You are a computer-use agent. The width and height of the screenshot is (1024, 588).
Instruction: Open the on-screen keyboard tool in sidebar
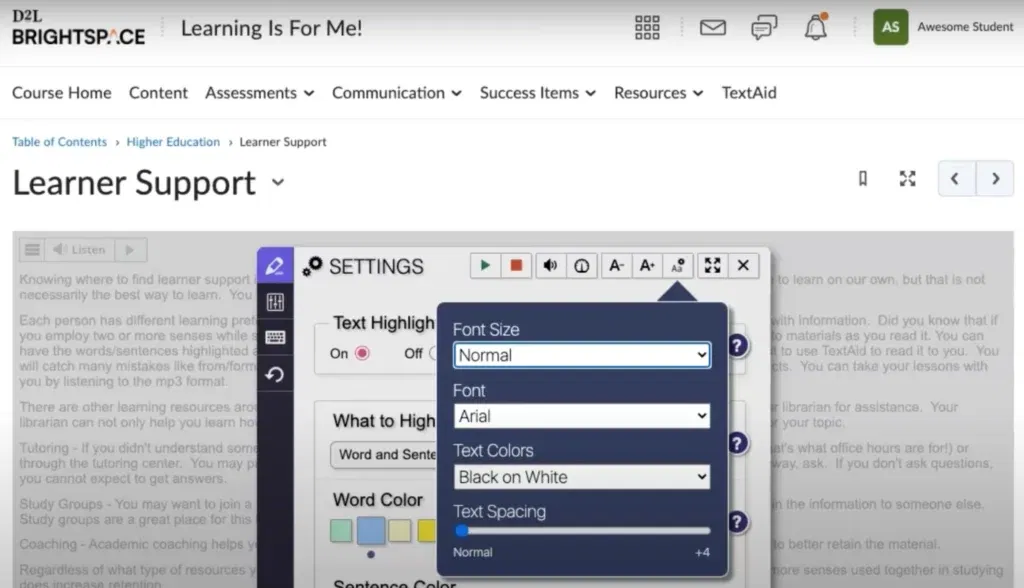coord(275,337)
